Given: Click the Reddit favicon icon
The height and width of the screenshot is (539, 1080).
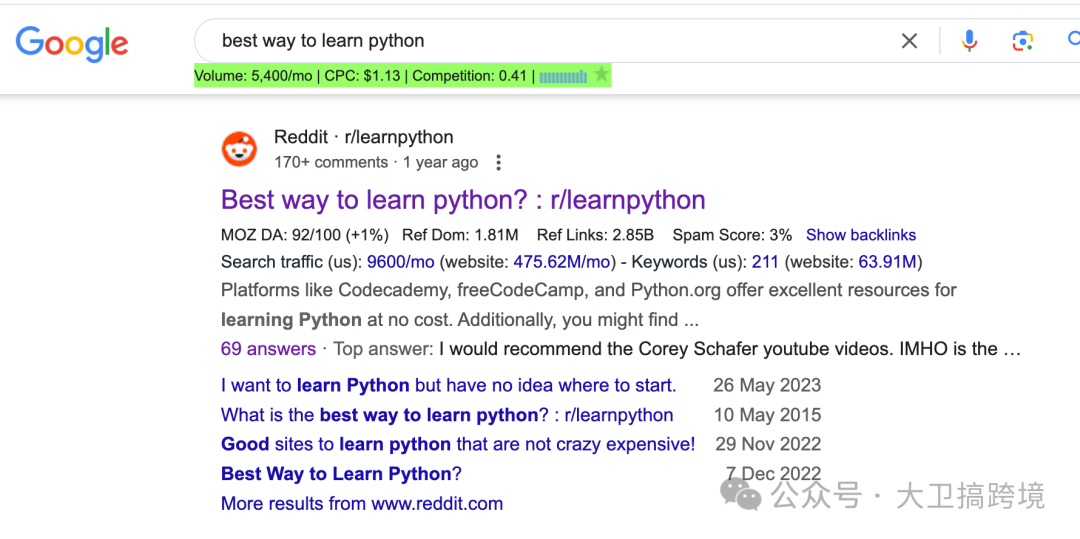Looking at the screenshot, I should [239, 149].
